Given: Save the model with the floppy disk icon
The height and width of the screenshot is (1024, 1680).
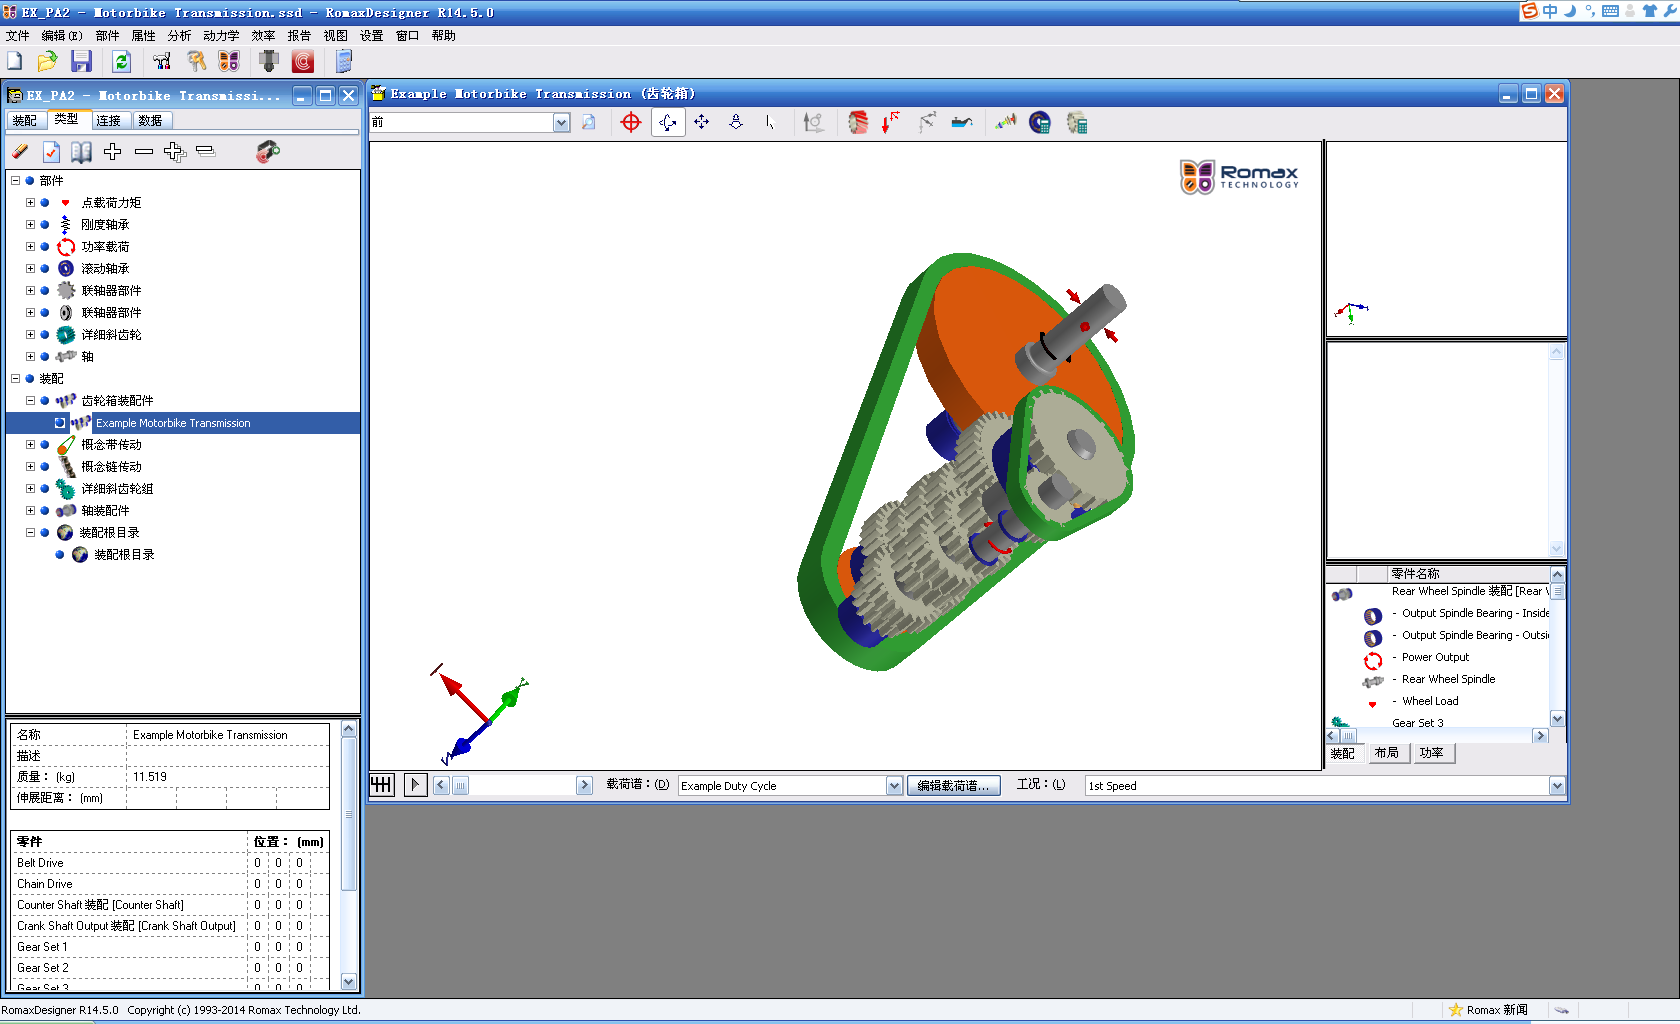Looking at the screenshot, I should click(x=81, y=62).
